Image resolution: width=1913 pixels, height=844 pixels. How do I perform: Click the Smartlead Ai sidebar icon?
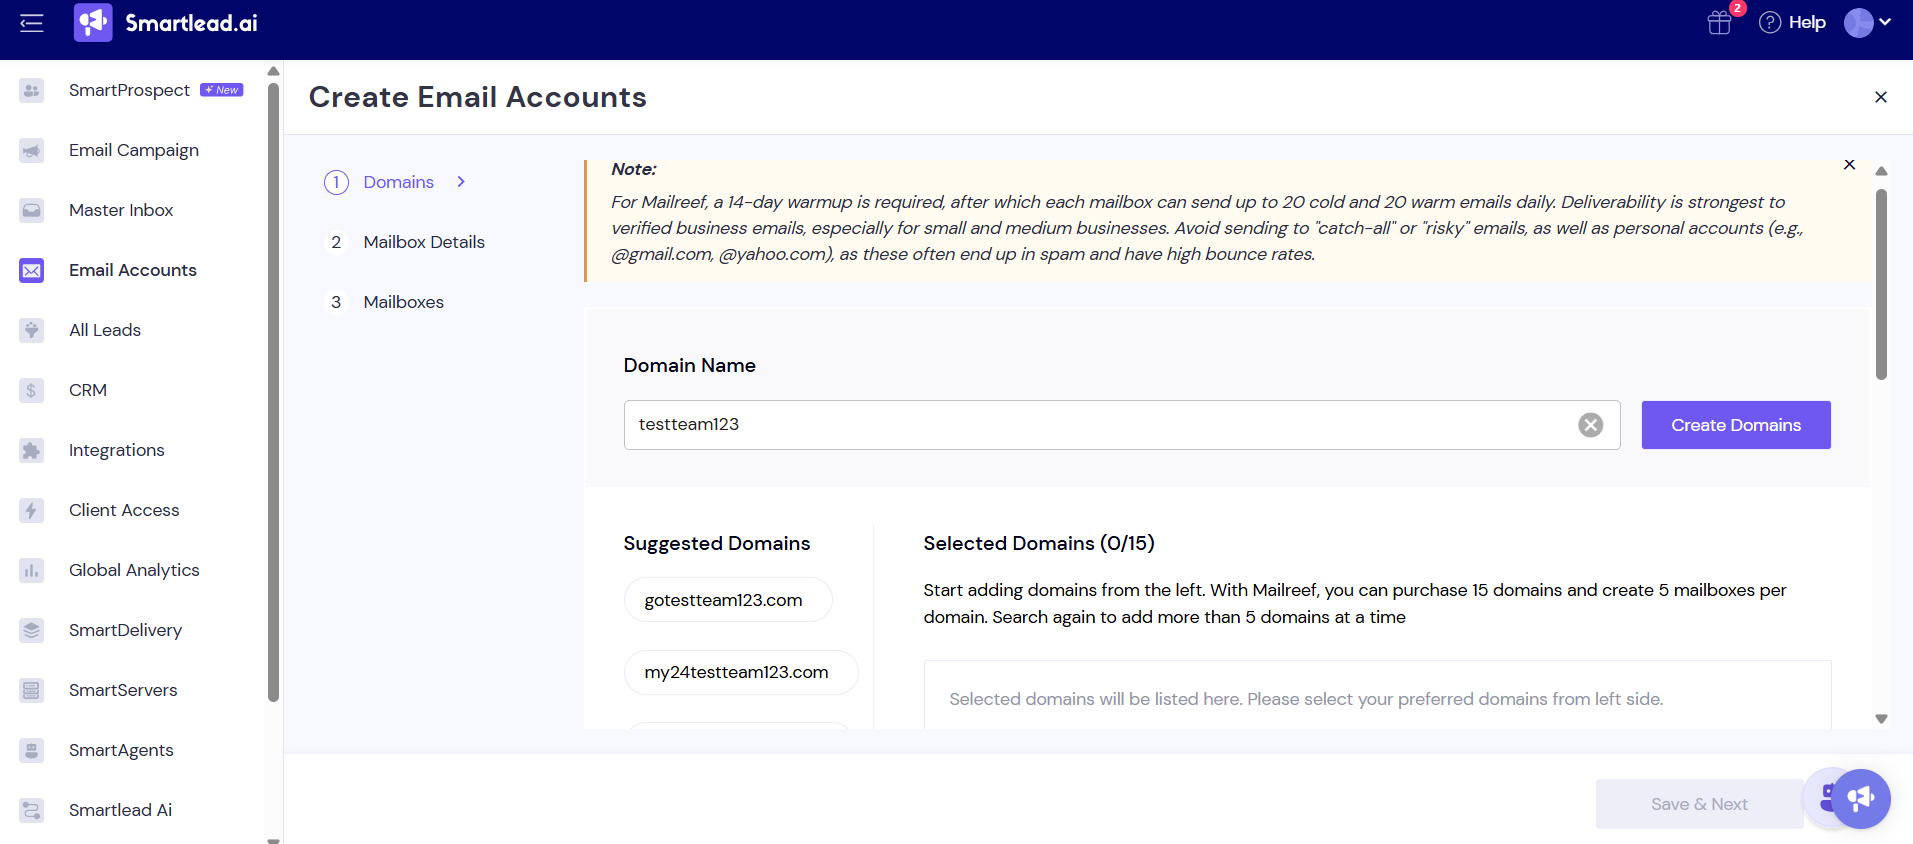coord(32,810)
